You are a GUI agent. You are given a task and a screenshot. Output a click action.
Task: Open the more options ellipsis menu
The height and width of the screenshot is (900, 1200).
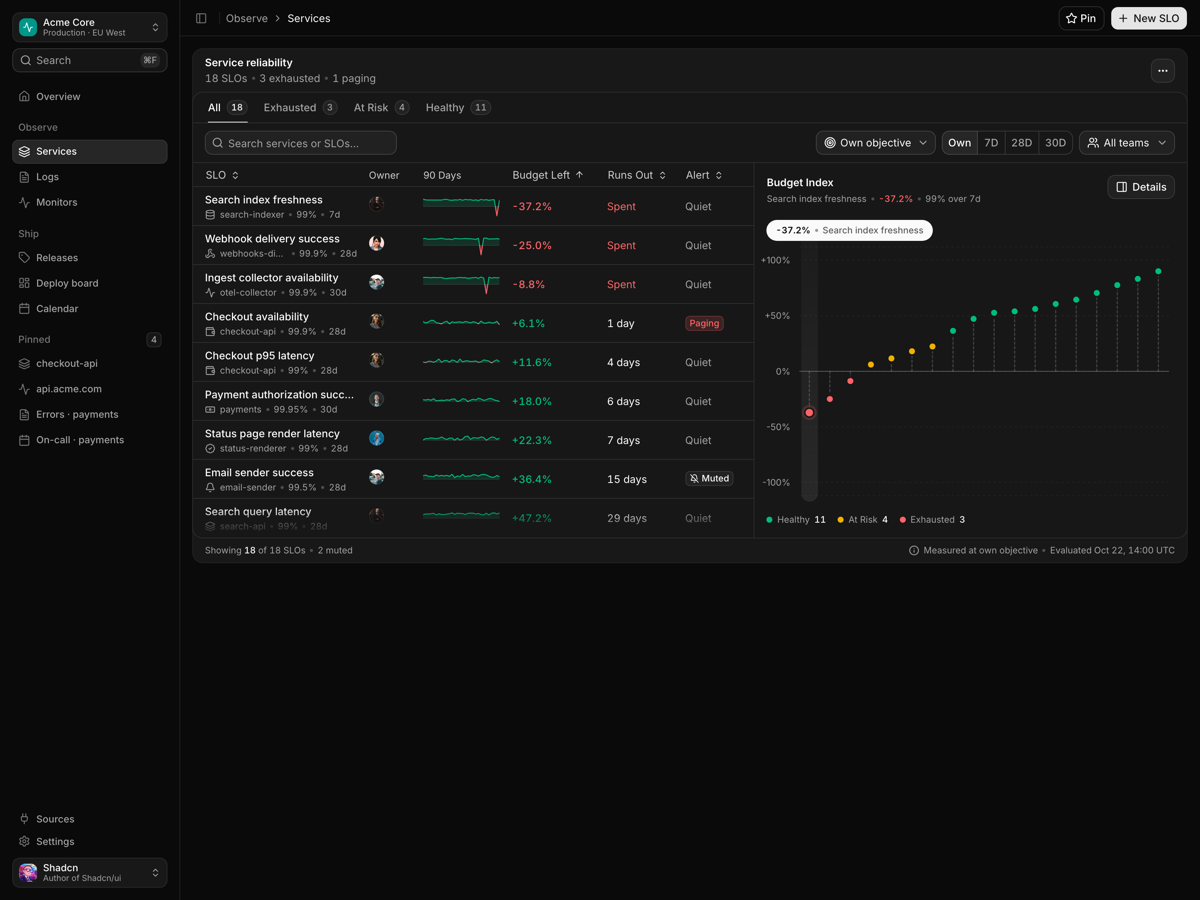coord(1162,71)
